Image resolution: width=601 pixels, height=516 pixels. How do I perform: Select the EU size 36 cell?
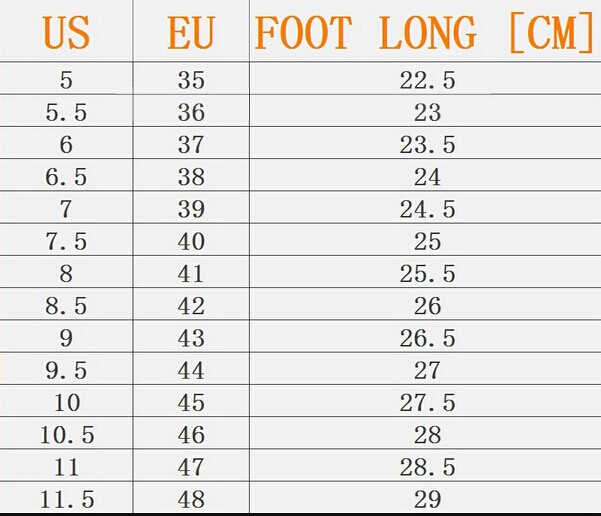(x=190, y=113)
